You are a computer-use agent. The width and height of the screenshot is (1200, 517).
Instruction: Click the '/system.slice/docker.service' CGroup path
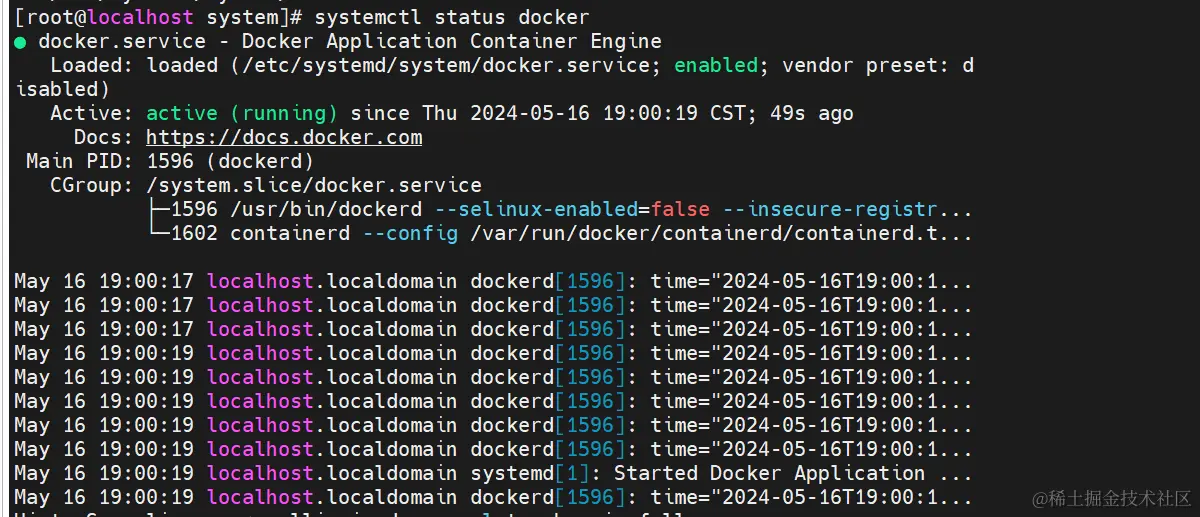point(314,185)
